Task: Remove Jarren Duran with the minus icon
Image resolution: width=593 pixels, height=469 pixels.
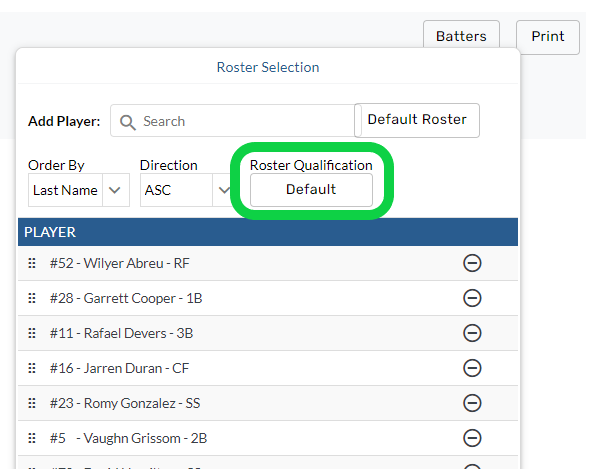Action: click(472, 368)
